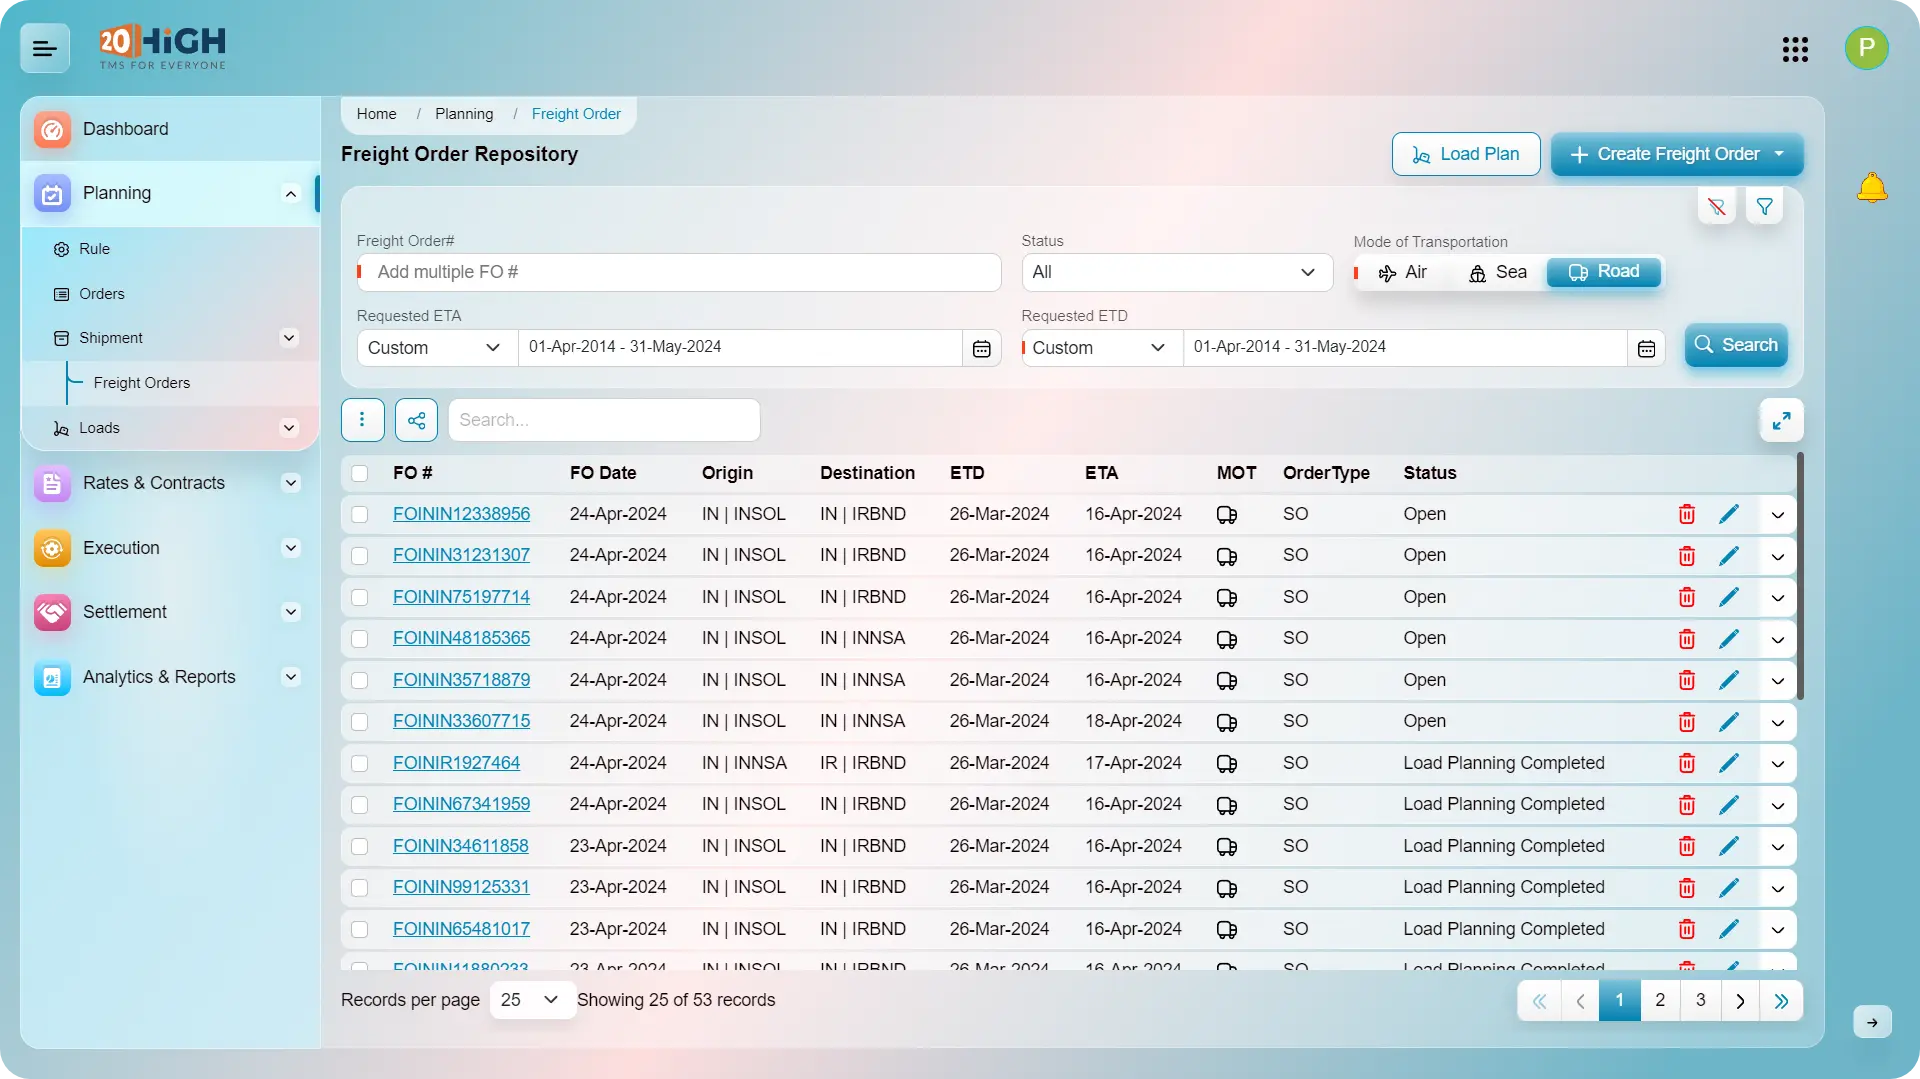This screenshot has height=1079, width=1920.
Task: Toggle the hamburger sidebar menu
Action: point(45,48)
